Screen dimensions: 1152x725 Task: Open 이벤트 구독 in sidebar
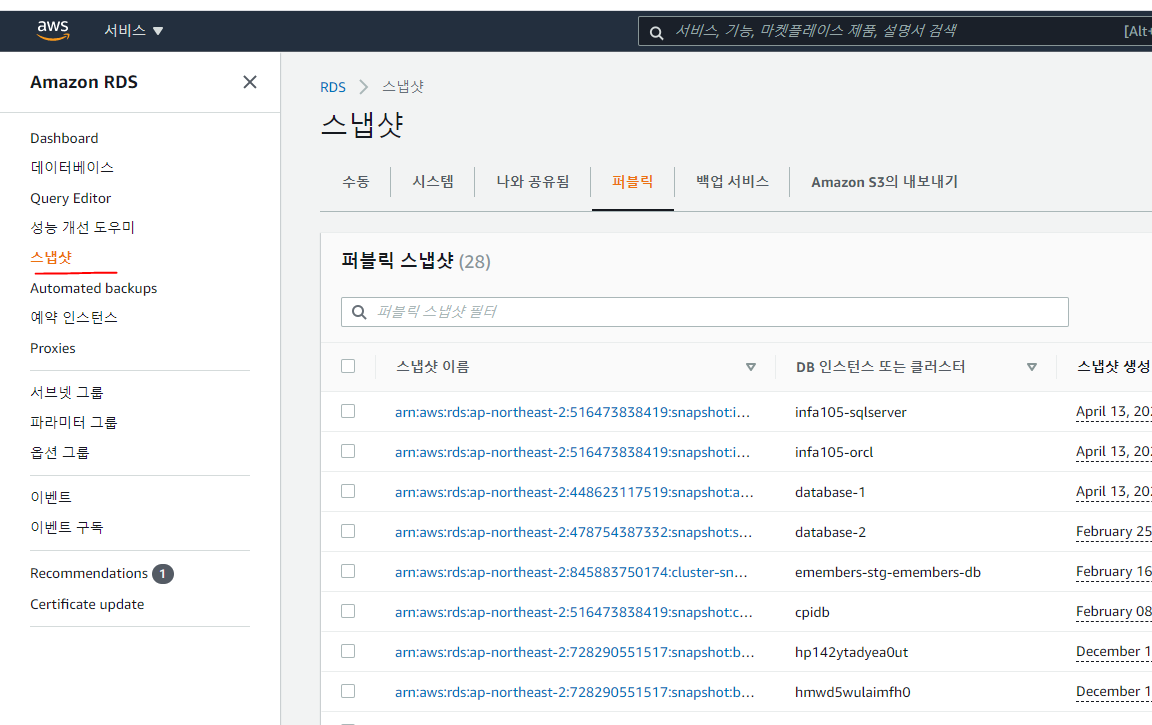(x=67, y=527)
